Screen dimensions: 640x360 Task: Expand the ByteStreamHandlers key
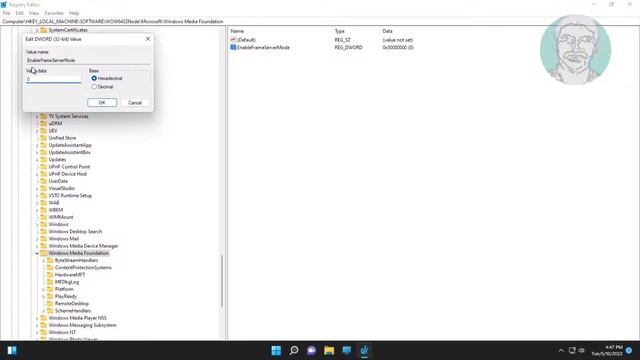click(44, 260)
